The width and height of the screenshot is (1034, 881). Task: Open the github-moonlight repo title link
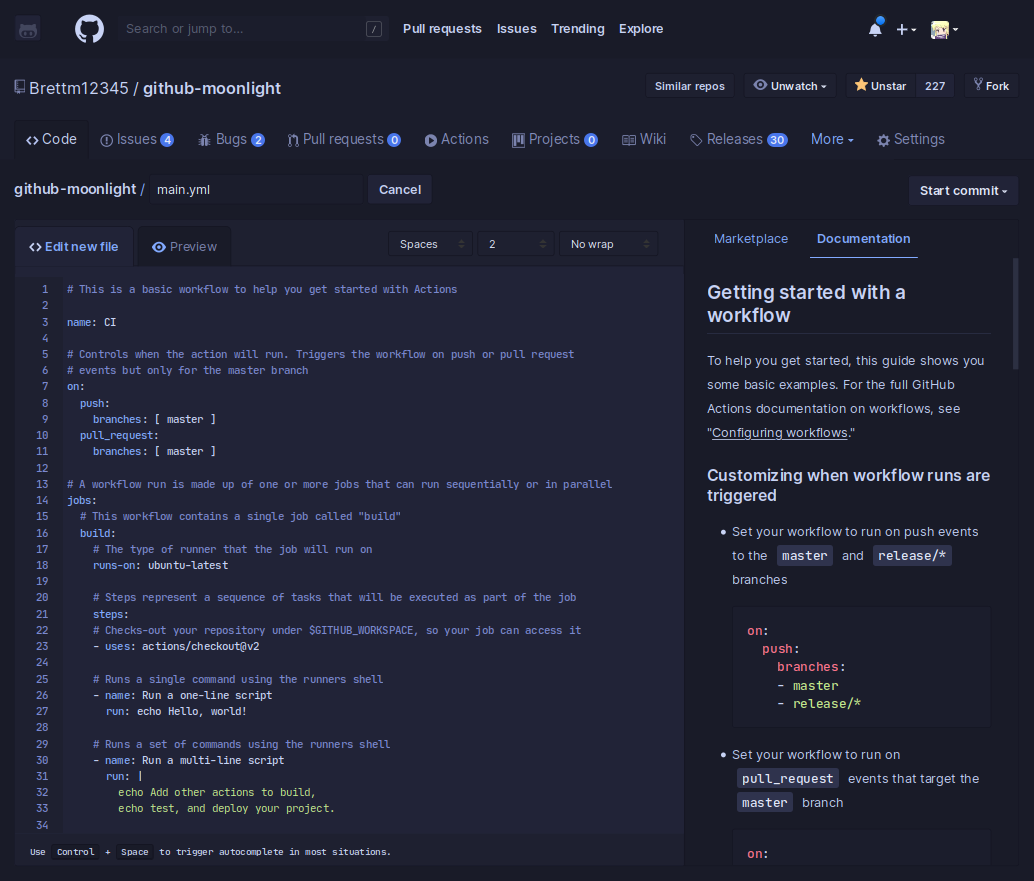pyautogui.click(x=212, y=88)
